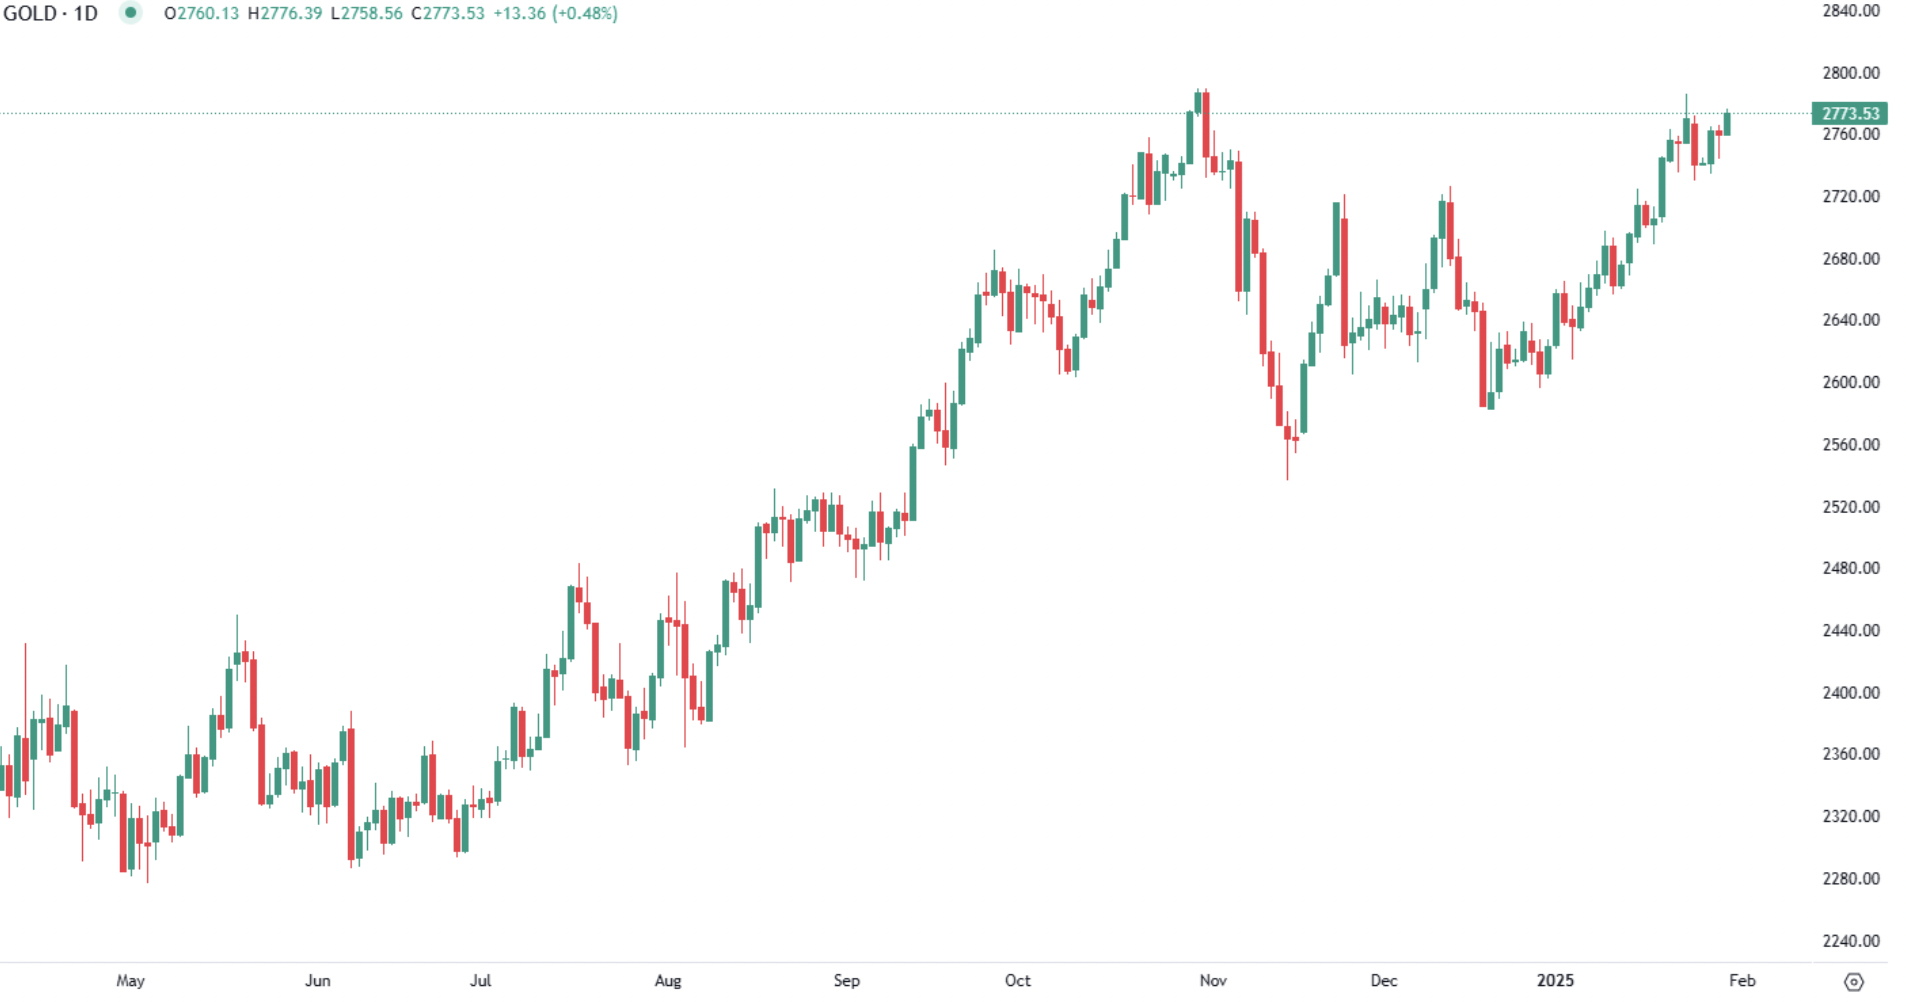Click the 2800.00 price axis label
Screen dimensions: 1906x1006
(1850, 73)
